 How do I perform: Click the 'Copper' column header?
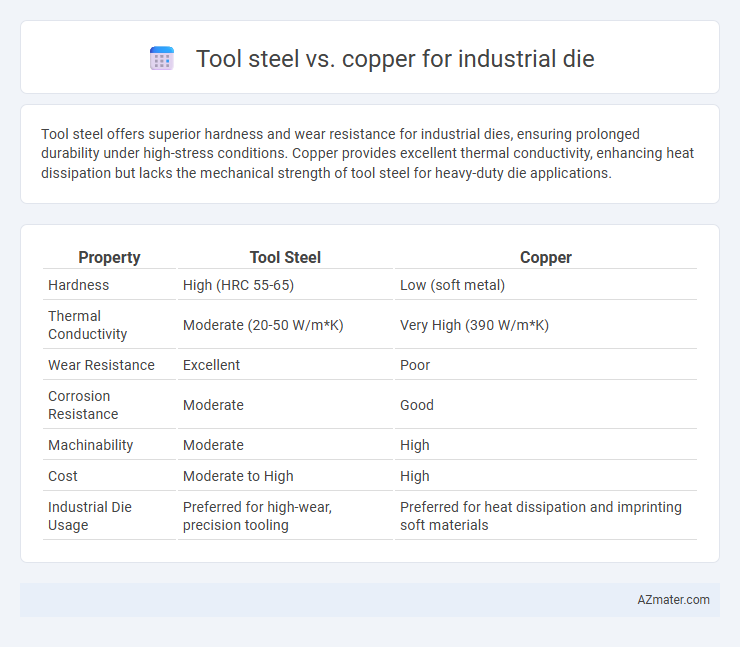[546, 257]
